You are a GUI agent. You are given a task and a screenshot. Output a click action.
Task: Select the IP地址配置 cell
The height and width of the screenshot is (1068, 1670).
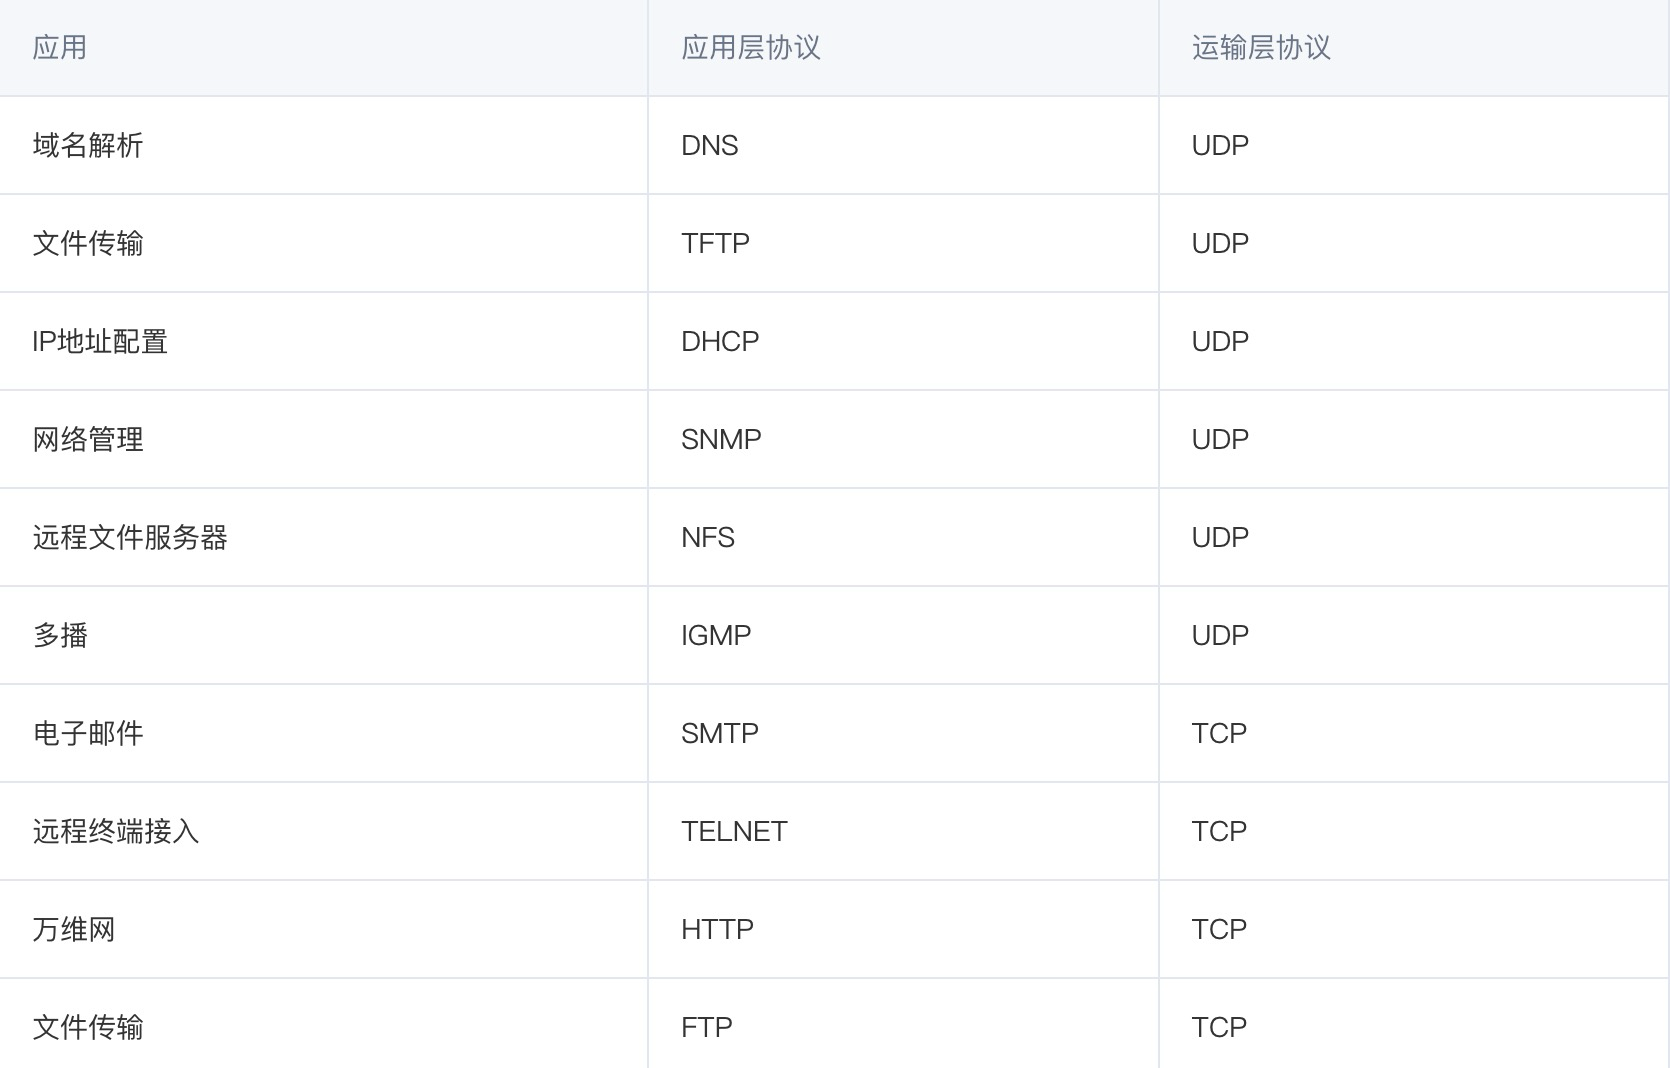[x=323, y=342]
